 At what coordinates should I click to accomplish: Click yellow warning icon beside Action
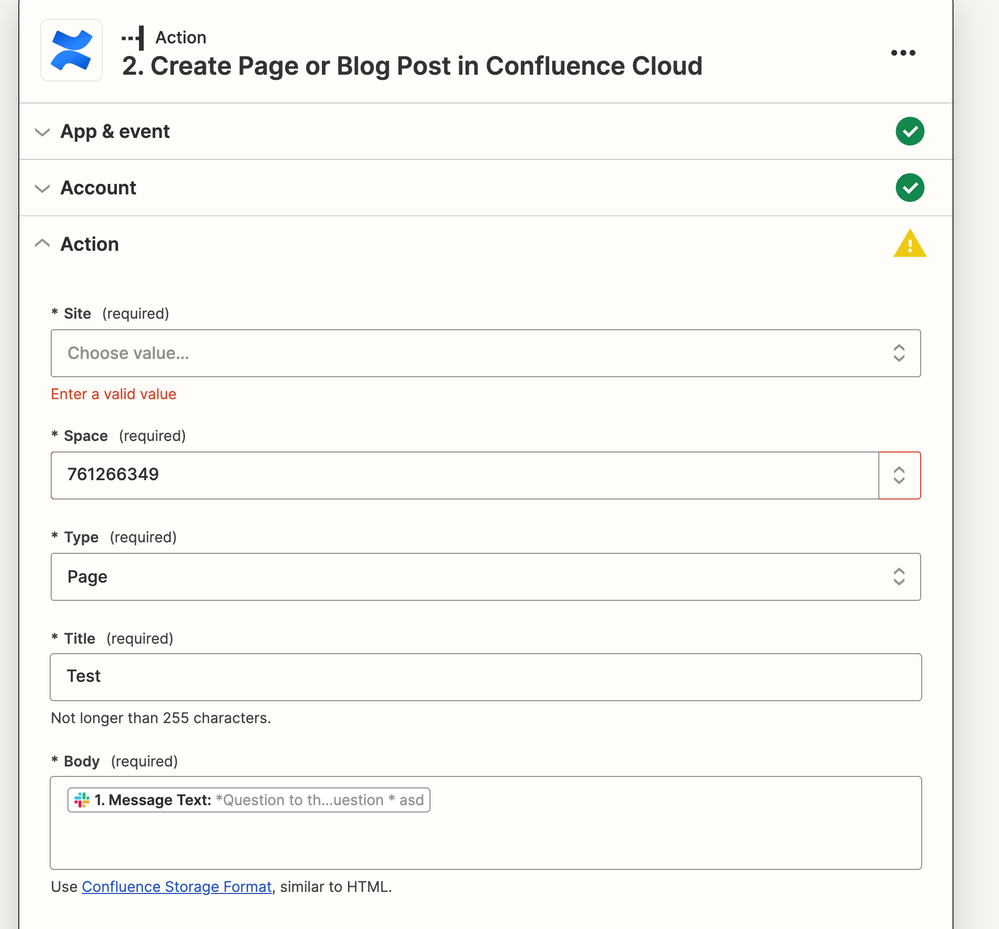click(x=909, y=244)
